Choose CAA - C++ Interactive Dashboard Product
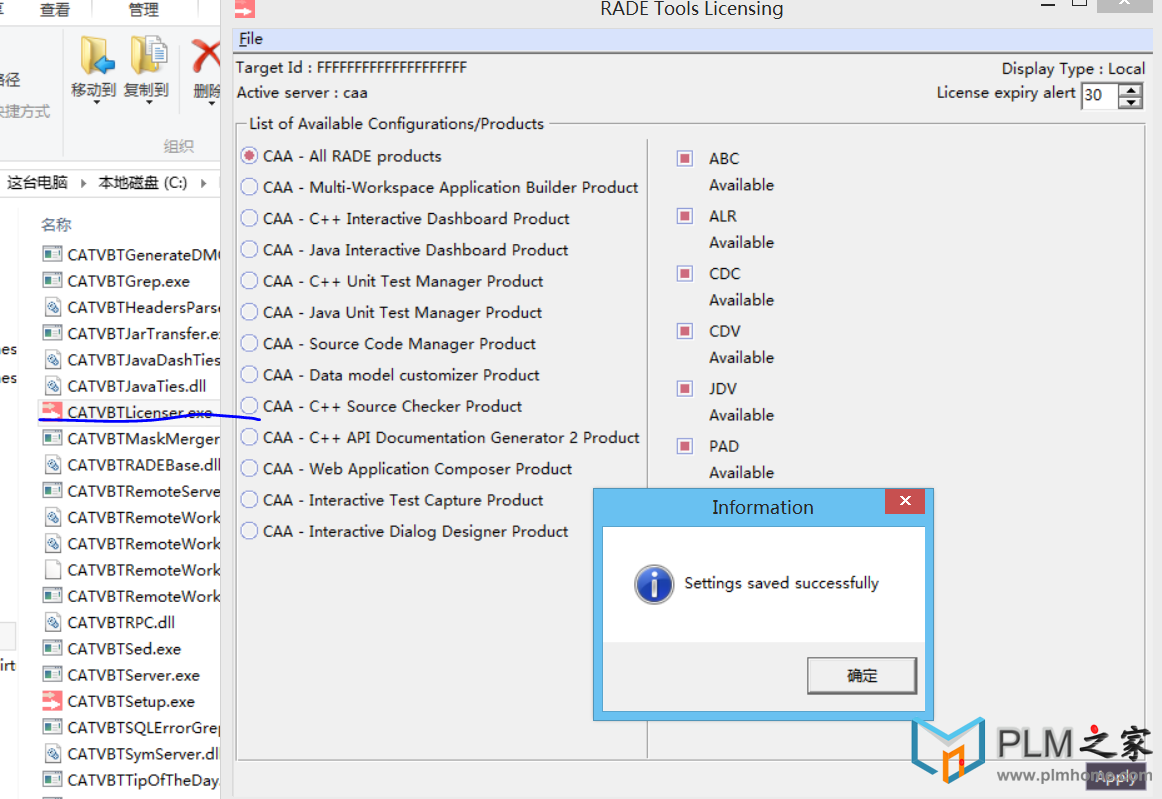This screenshot has width=1162, height=799. [250, 219]
